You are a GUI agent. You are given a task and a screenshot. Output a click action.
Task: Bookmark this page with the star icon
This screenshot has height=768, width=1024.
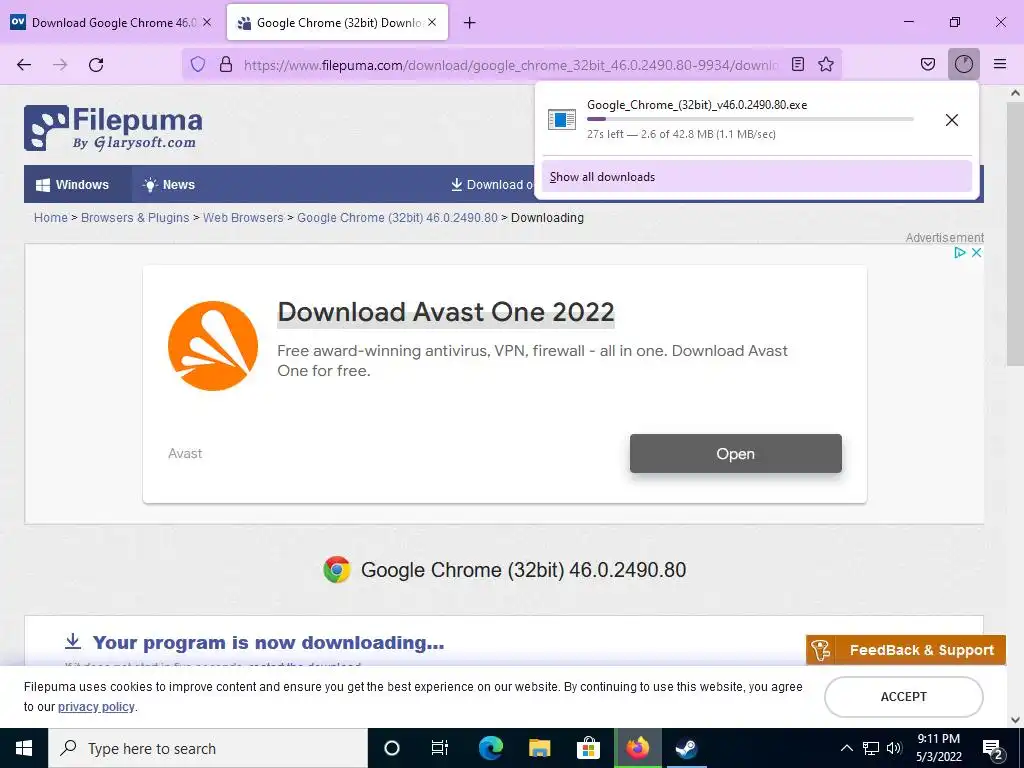[826, 64]
